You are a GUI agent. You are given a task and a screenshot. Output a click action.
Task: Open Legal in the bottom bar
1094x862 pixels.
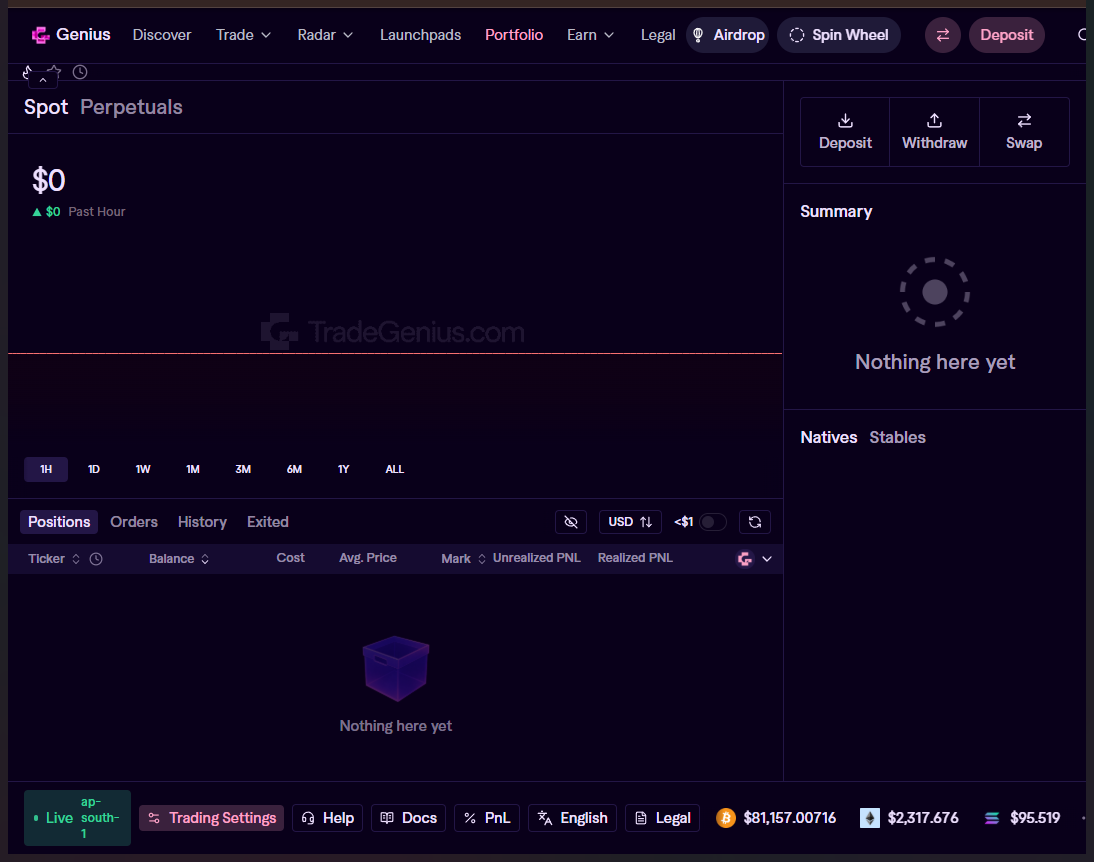tap(663, 818)
